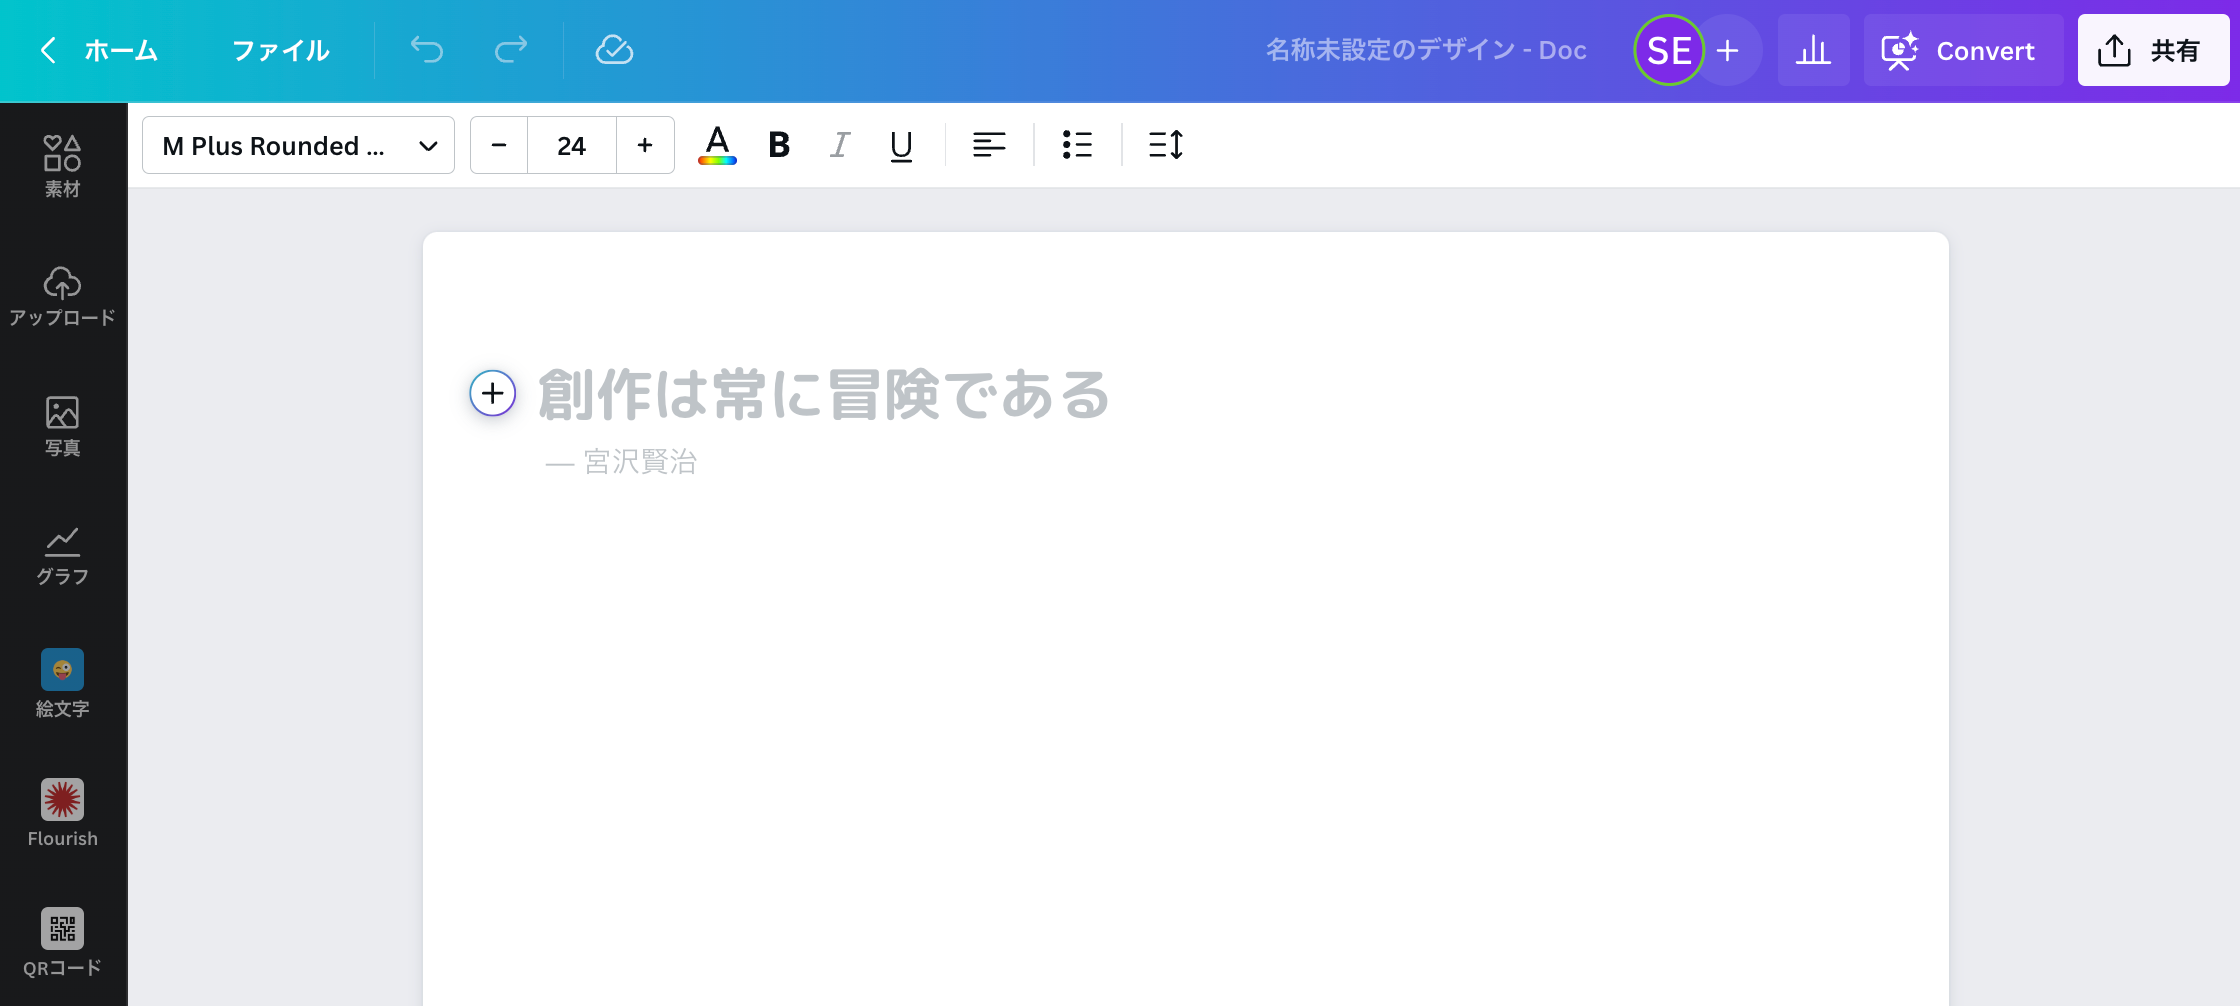Click the 共有 (share) button

tap(2153, 50)
